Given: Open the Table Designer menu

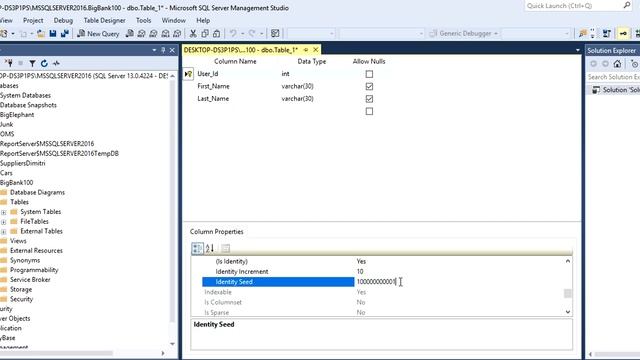Looking at the screenshot, I should coord(104,20).
